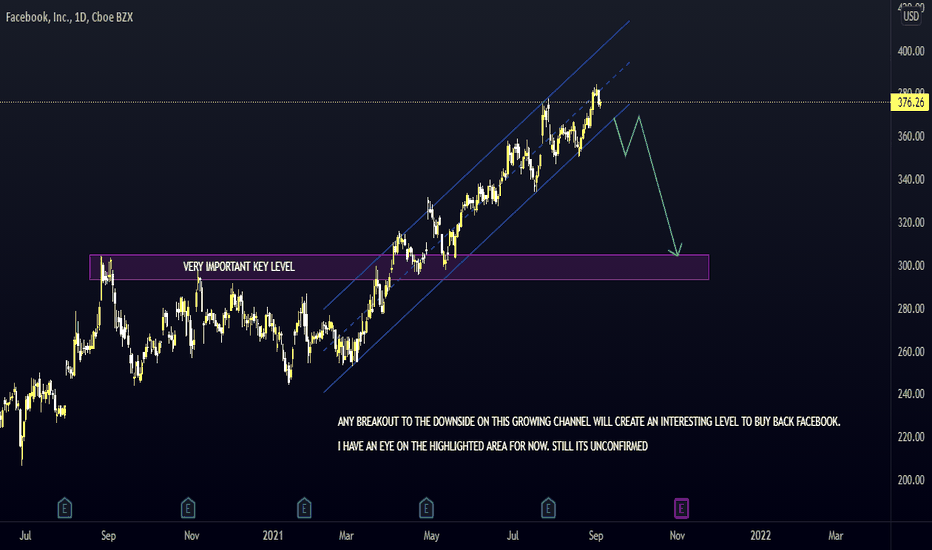Select the current price label 376.26

[x=911, y=103]
